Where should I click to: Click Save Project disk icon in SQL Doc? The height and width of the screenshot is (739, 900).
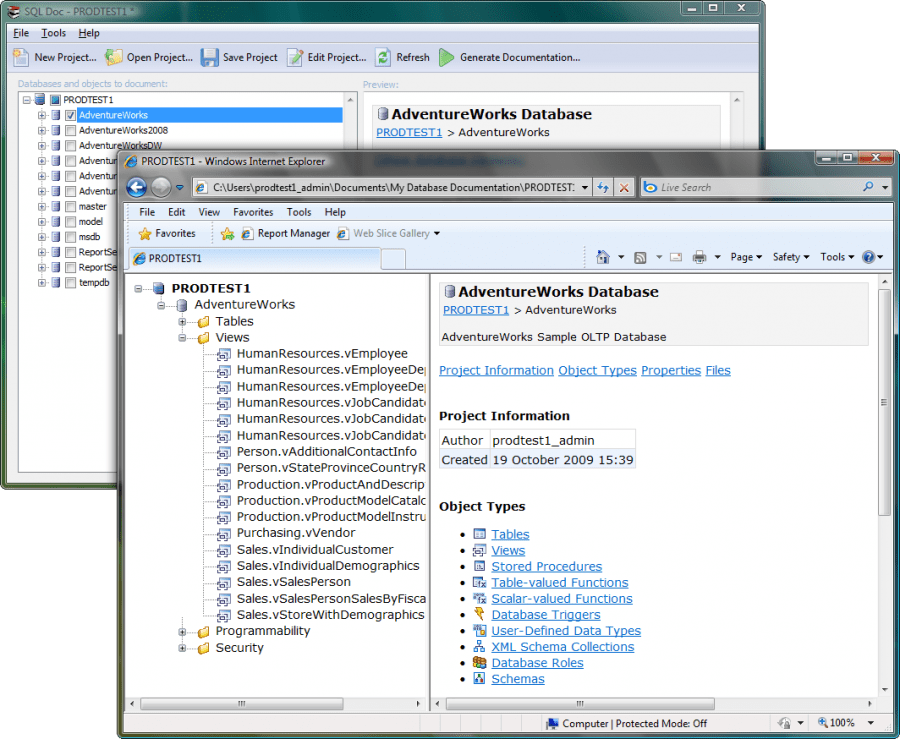pos(209,57)
